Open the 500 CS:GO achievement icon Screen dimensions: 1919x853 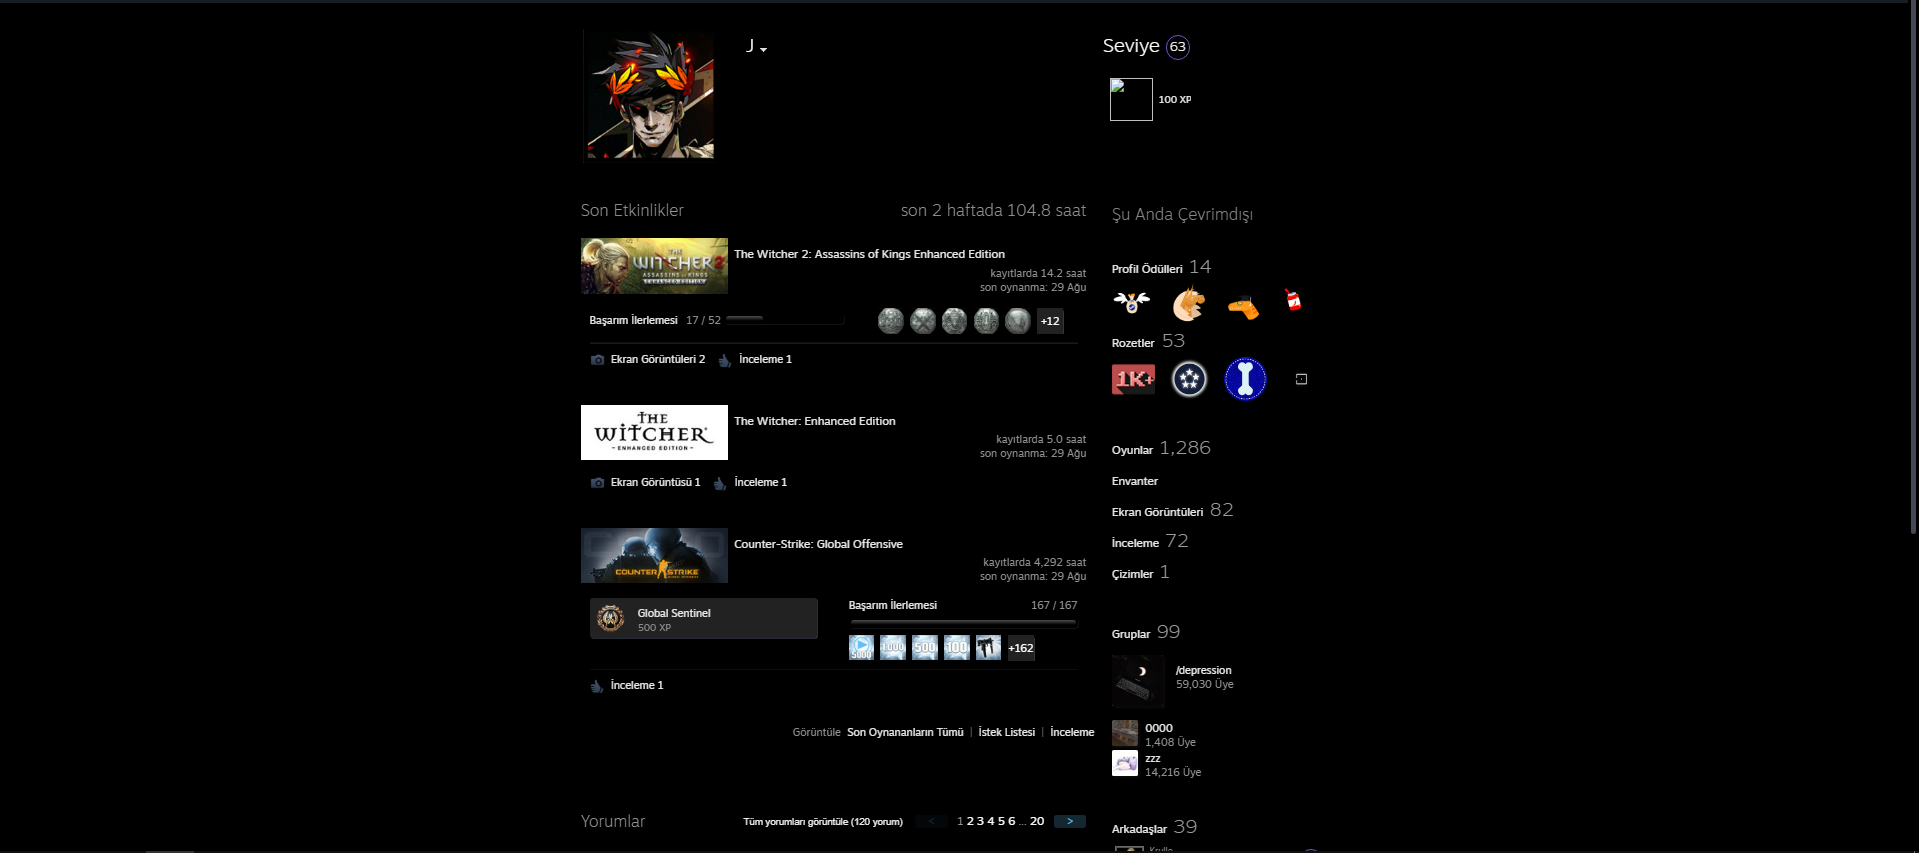[925, 648]
